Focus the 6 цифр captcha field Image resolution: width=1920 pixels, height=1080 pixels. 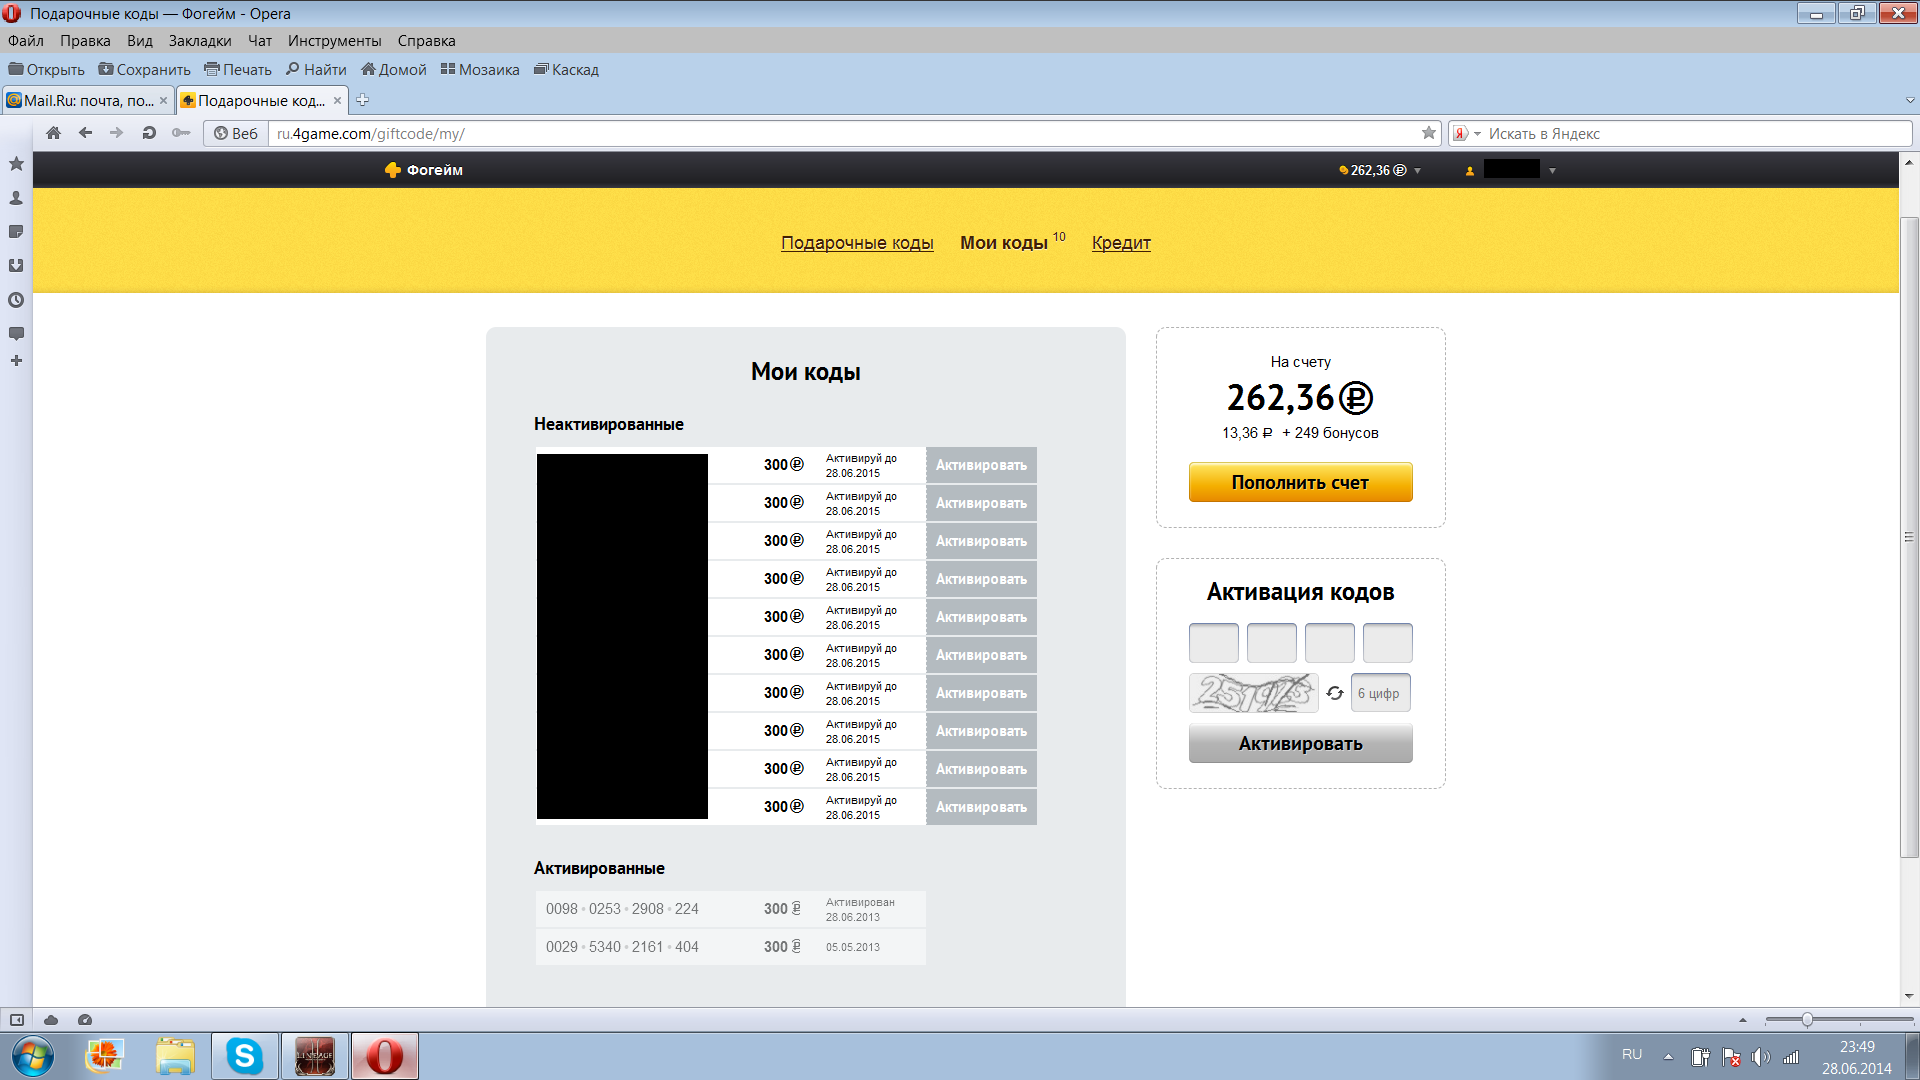pos(1380,693)
